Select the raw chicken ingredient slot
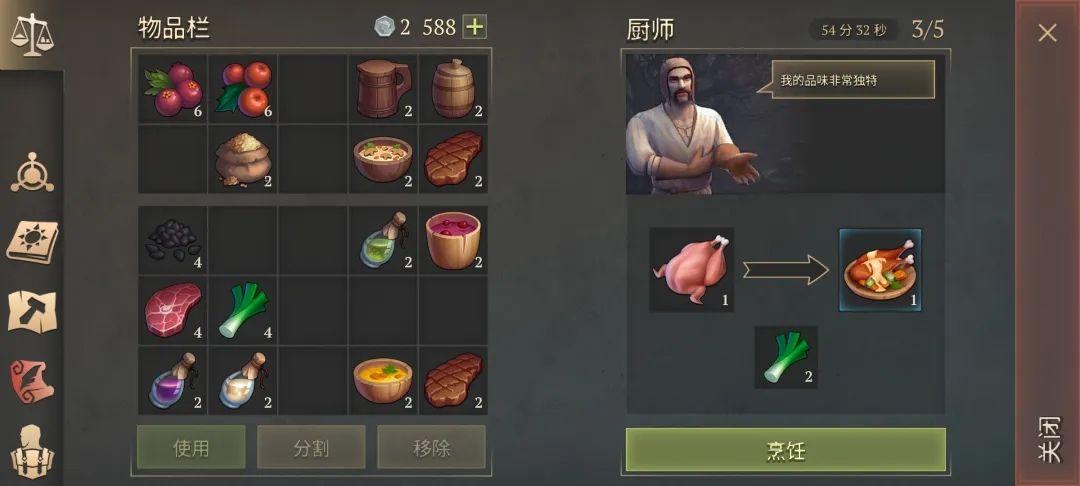1080x486 pixels. [692, 270]
